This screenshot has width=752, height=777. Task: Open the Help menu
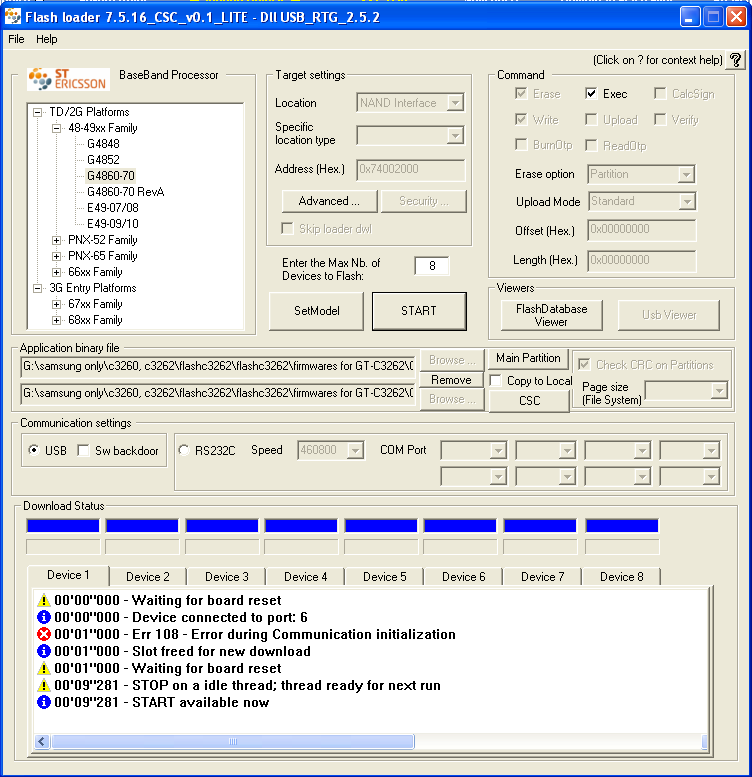(x=47, y=39)
